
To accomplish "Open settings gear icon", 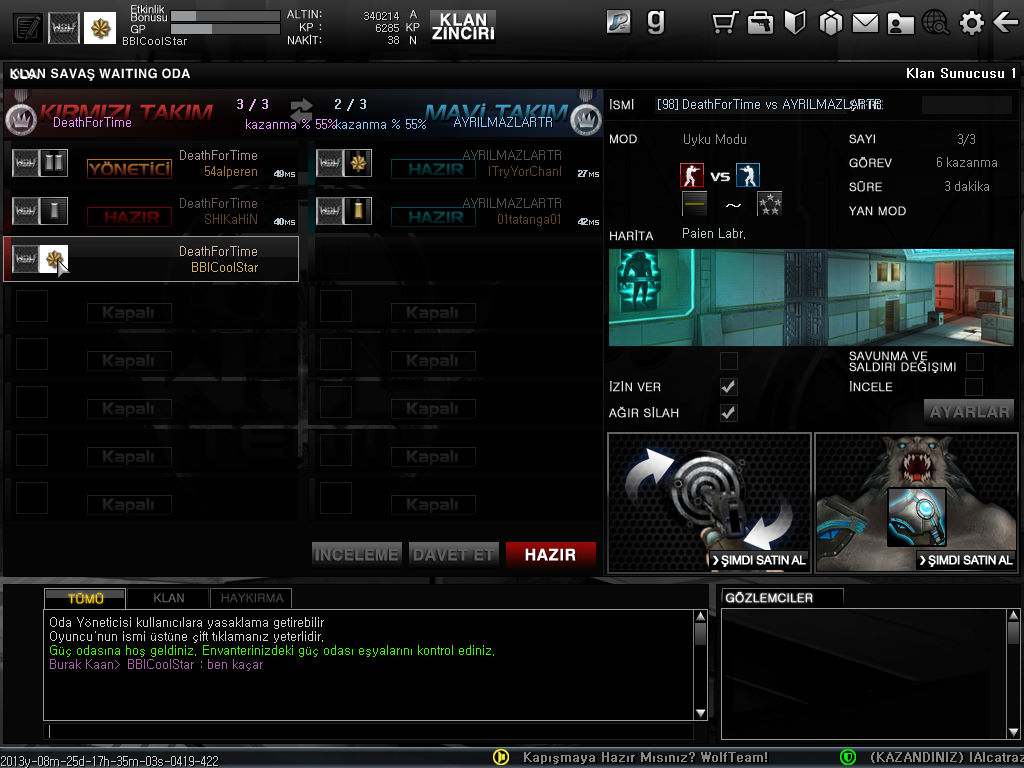I will point(971,23).
